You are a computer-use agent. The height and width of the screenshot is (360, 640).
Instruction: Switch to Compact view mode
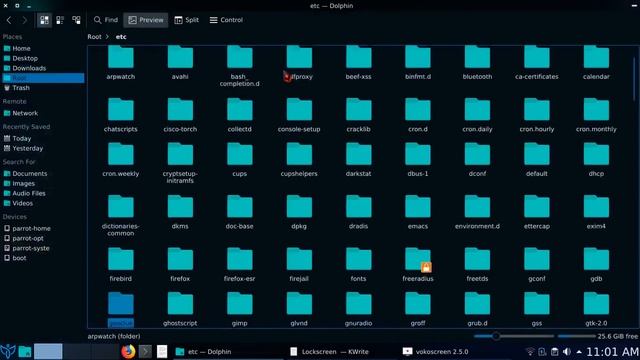tap(60, 20)
